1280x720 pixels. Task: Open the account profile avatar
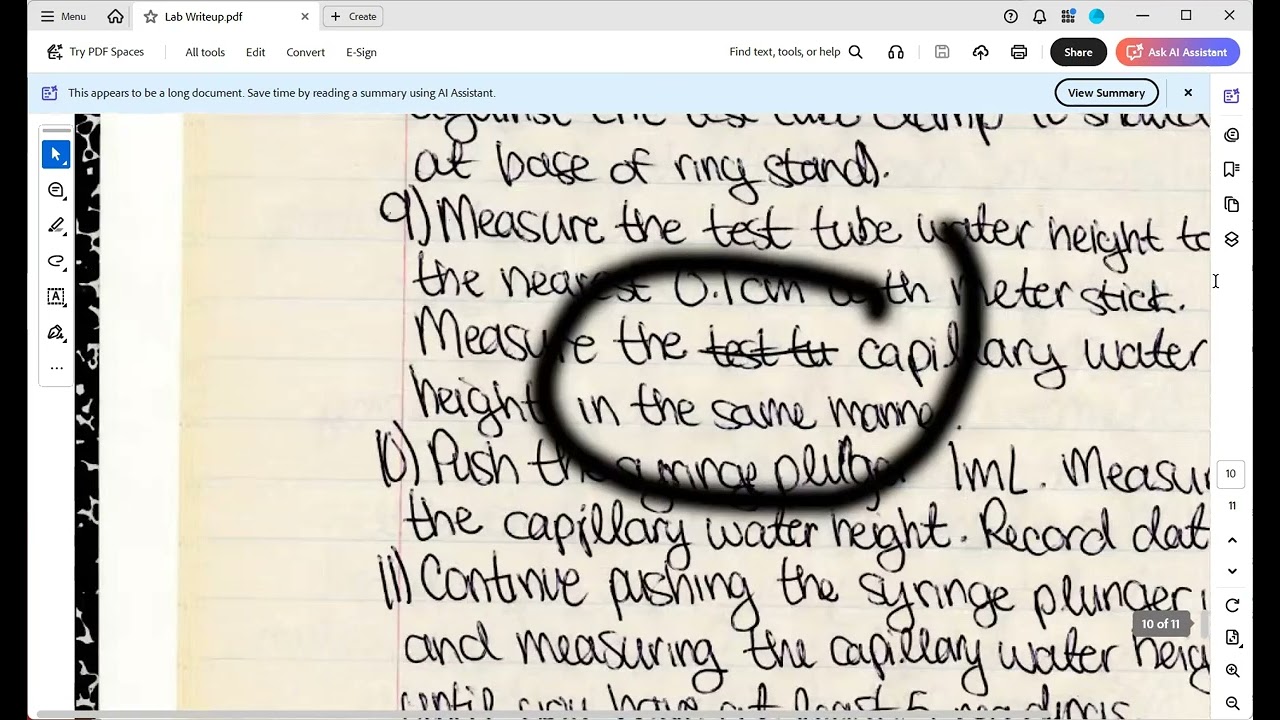pyautogui.click(x=1097, y=16)
